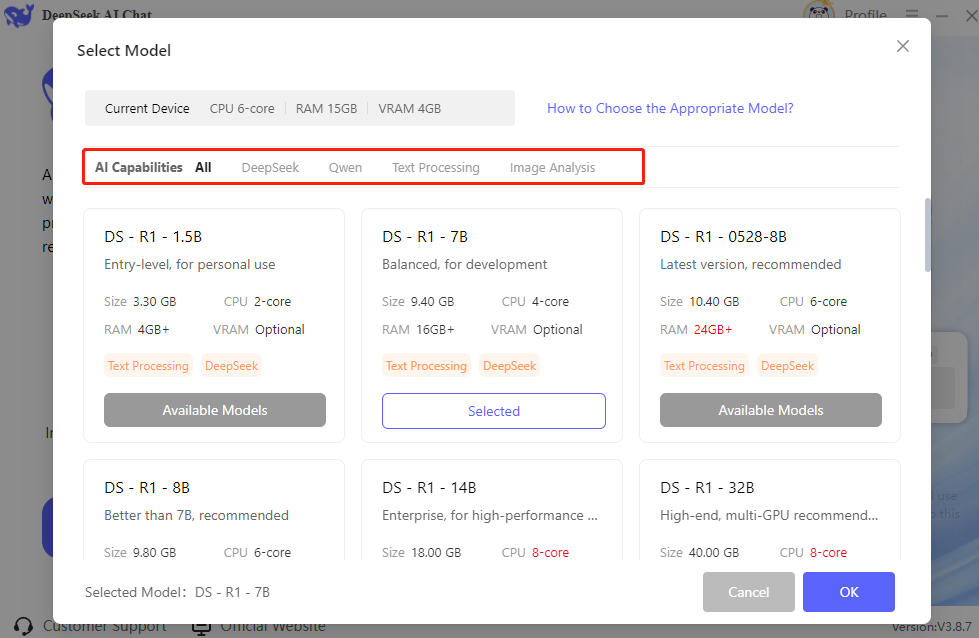This screenshot has width=979, height=638.
Task: Click the Profile label in title bar
Action: coord(865,14)
